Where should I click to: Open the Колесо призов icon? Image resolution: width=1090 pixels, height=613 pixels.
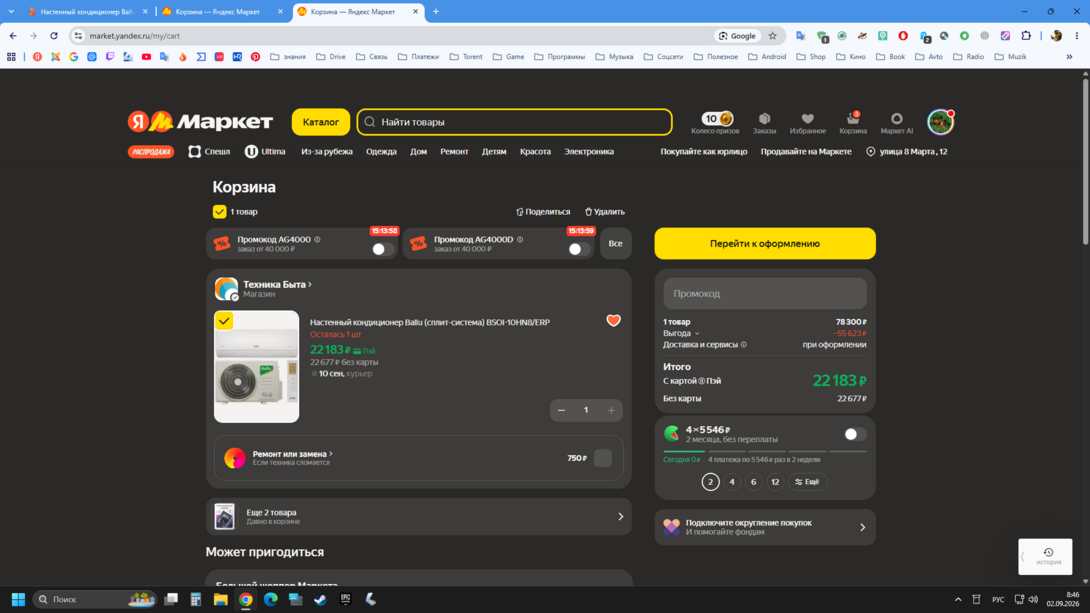715,122
